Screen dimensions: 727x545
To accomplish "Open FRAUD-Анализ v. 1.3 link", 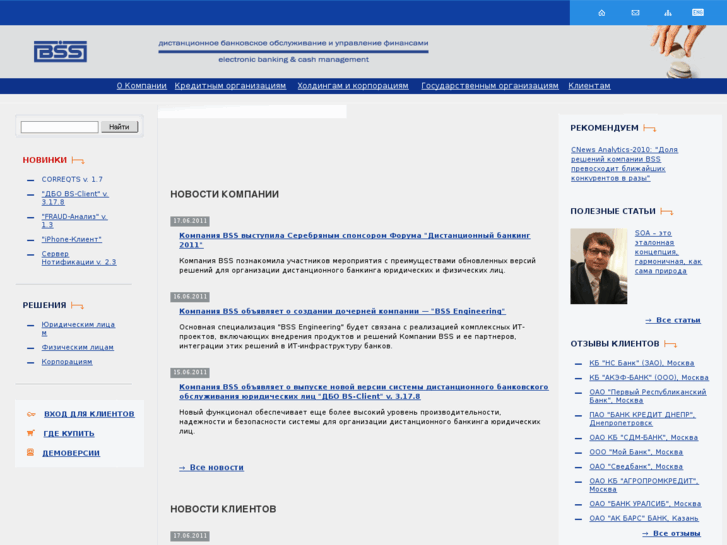I will click(74, 221).
